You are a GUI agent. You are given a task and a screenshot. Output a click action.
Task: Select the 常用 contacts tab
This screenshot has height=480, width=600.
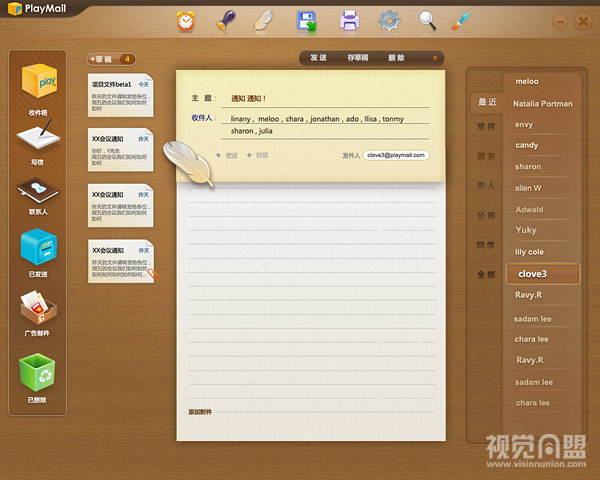486,127
